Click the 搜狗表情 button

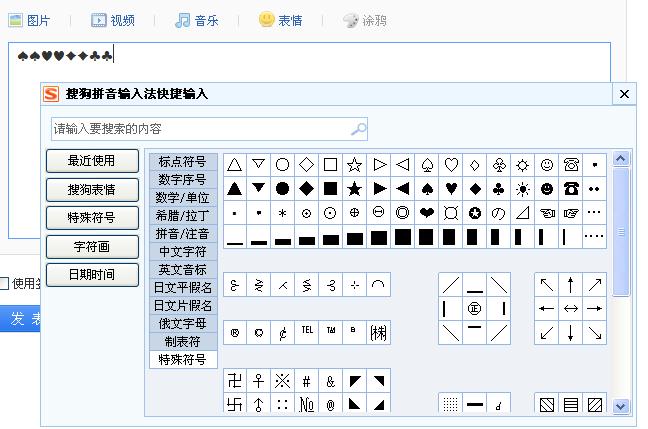tap(92, 190)
